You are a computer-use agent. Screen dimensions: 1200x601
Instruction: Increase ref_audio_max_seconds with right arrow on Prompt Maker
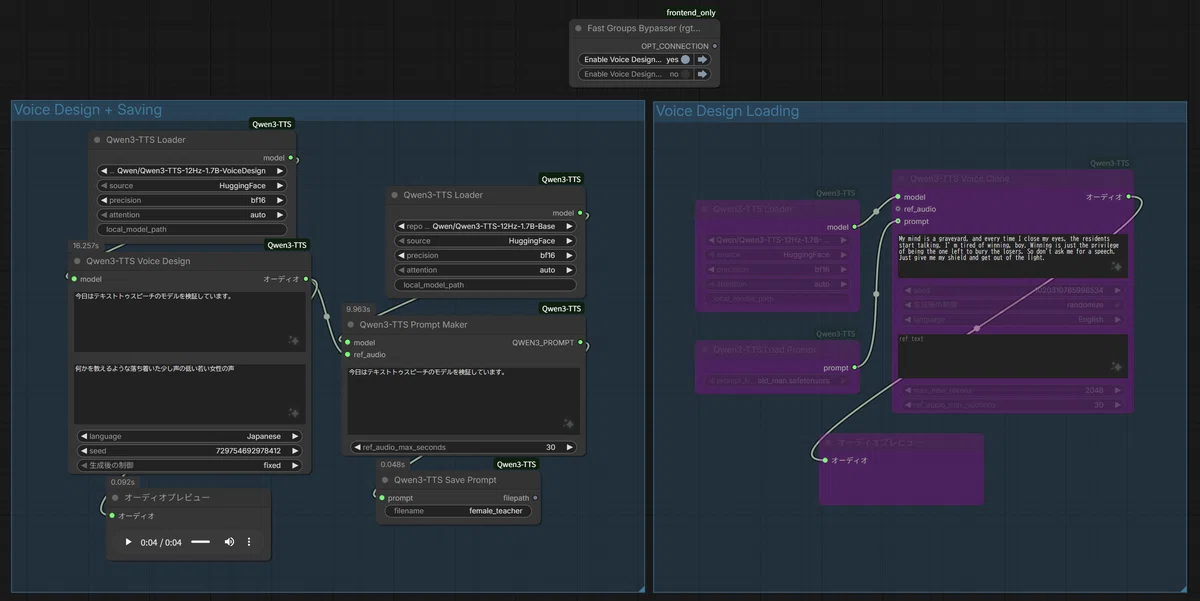[568, 447]
